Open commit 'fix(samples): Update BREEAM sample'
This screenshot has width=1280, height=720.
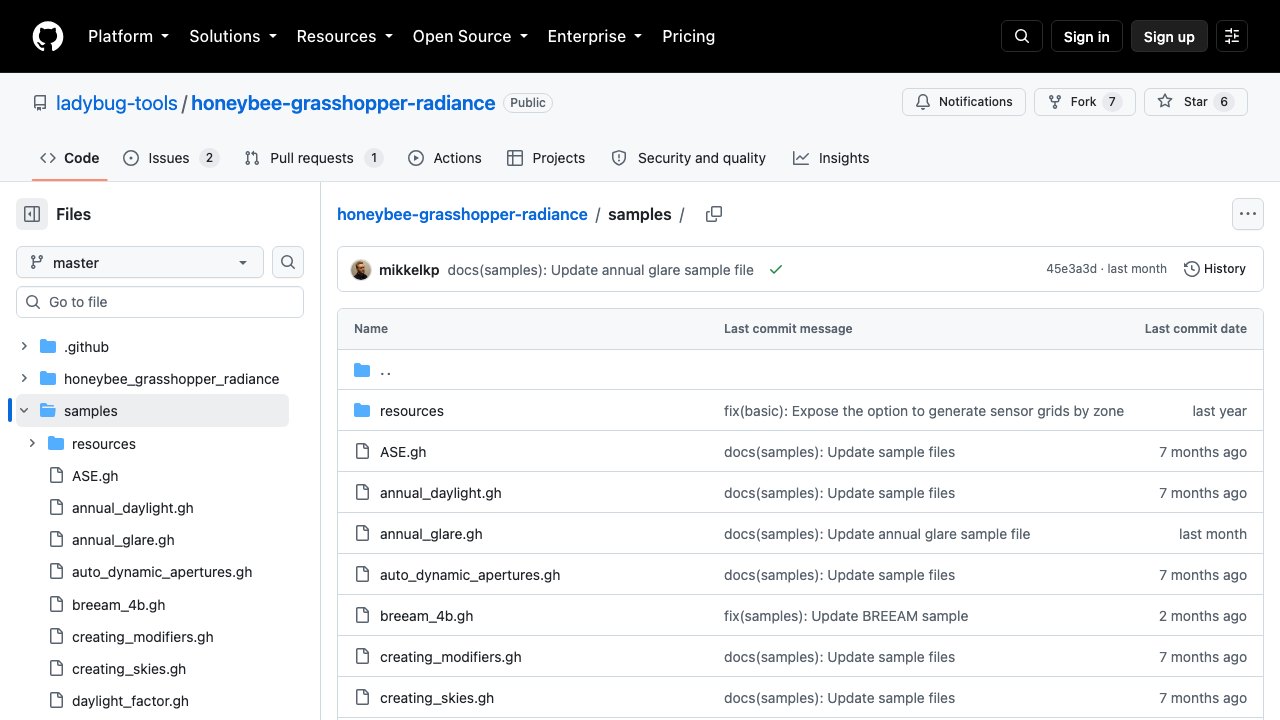click(x=846, y=616)
